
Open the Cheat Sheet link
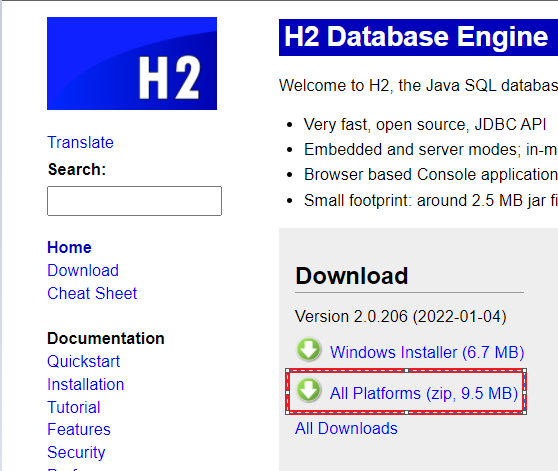[92, 293]
